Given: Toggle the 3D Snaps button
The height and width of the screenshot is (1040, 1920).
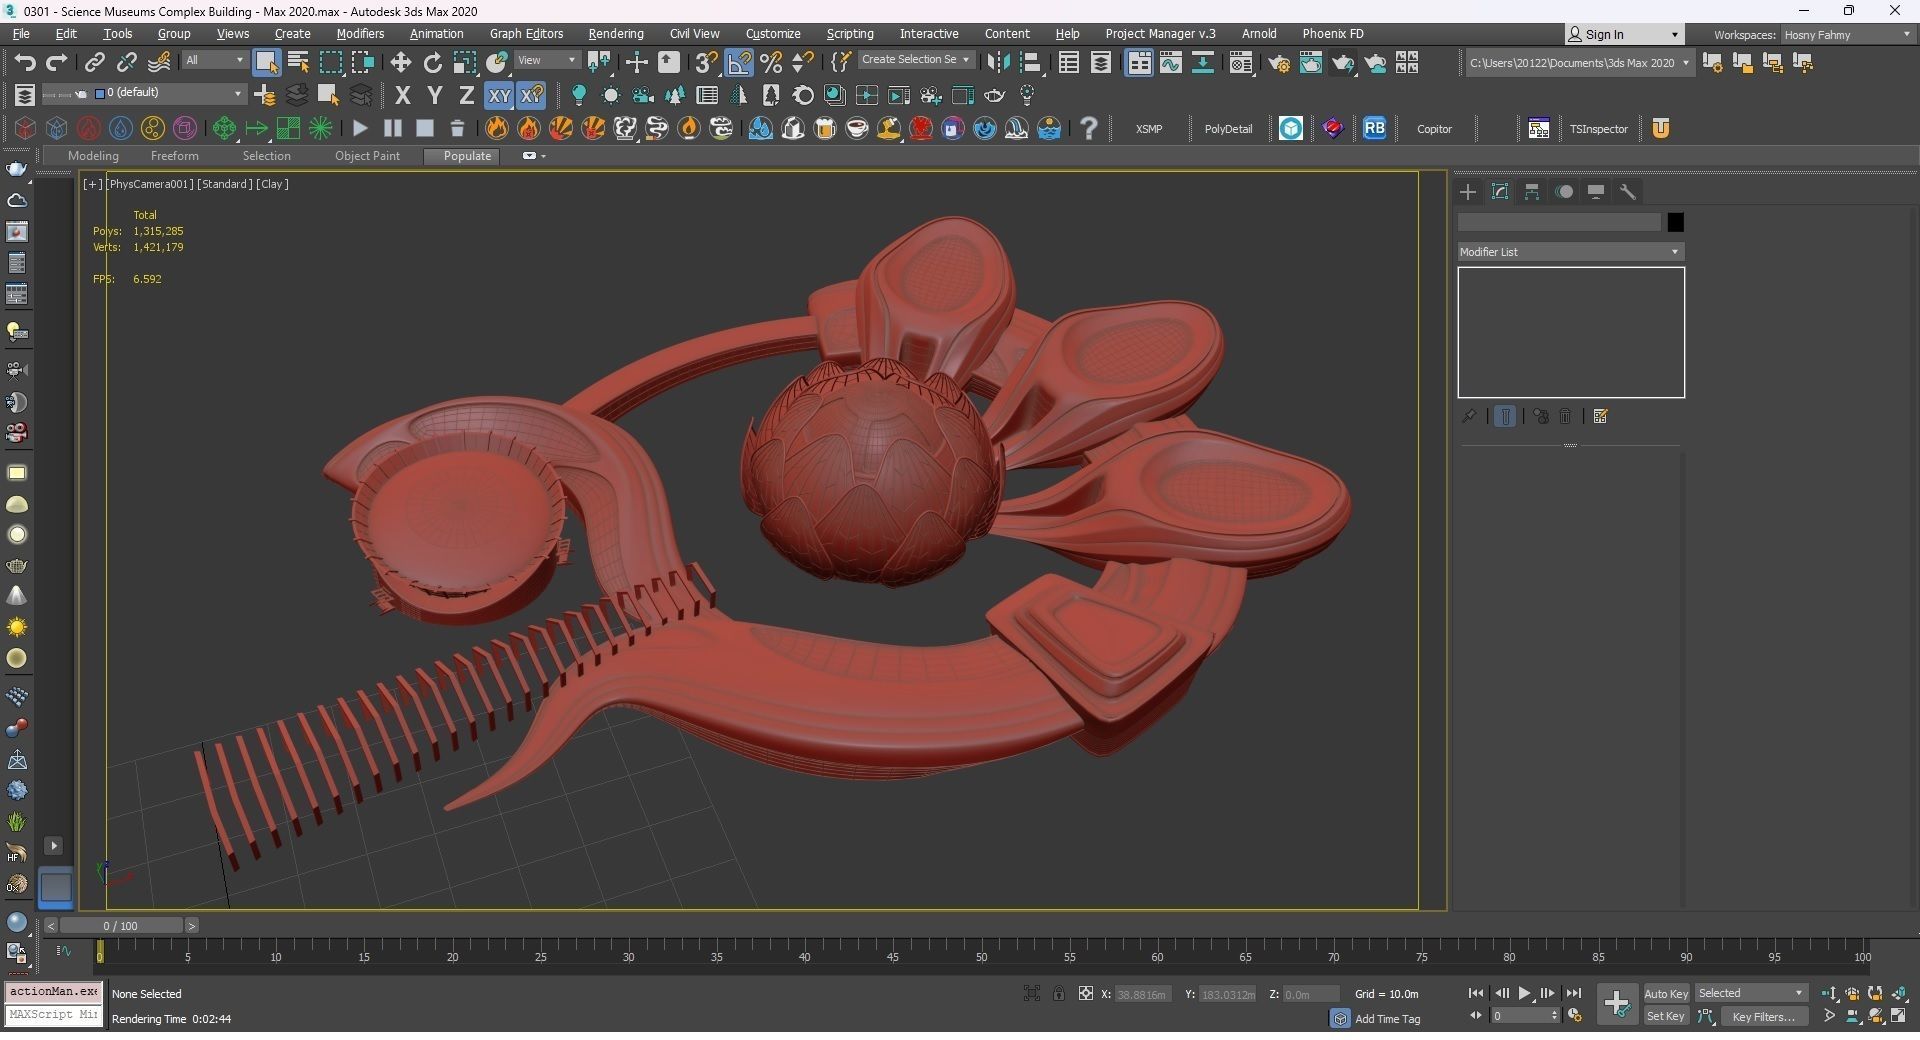Looking at the screenshot, I should pyautogui.click(x=706, y=63).
